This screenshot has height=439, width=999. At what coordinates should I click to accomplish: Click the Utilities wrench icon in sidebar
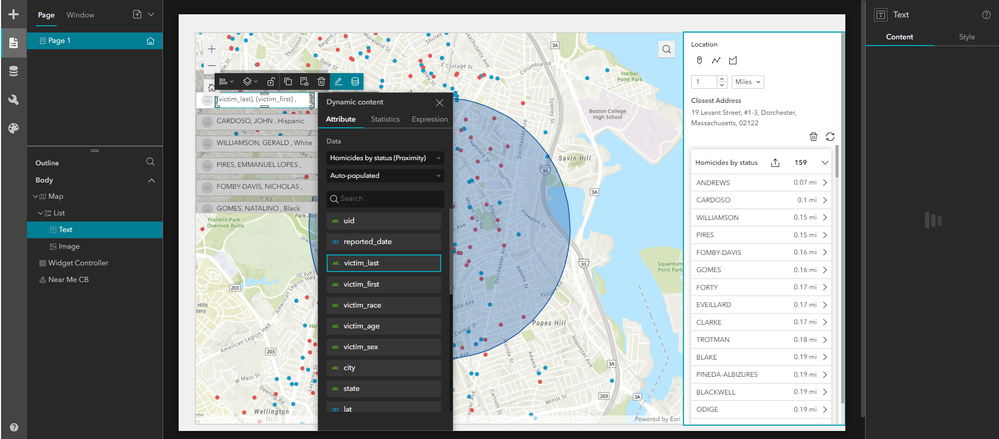[13, 100]
